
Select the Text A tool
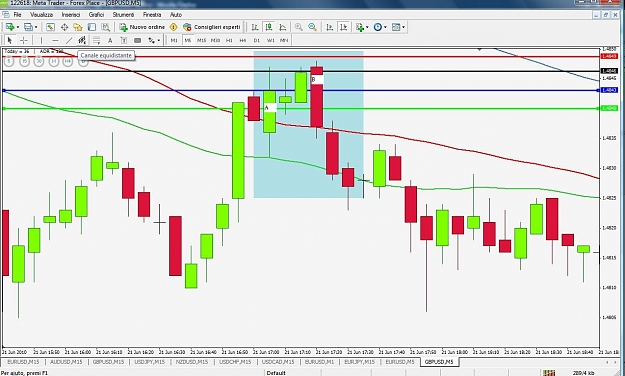click(110, 40)
